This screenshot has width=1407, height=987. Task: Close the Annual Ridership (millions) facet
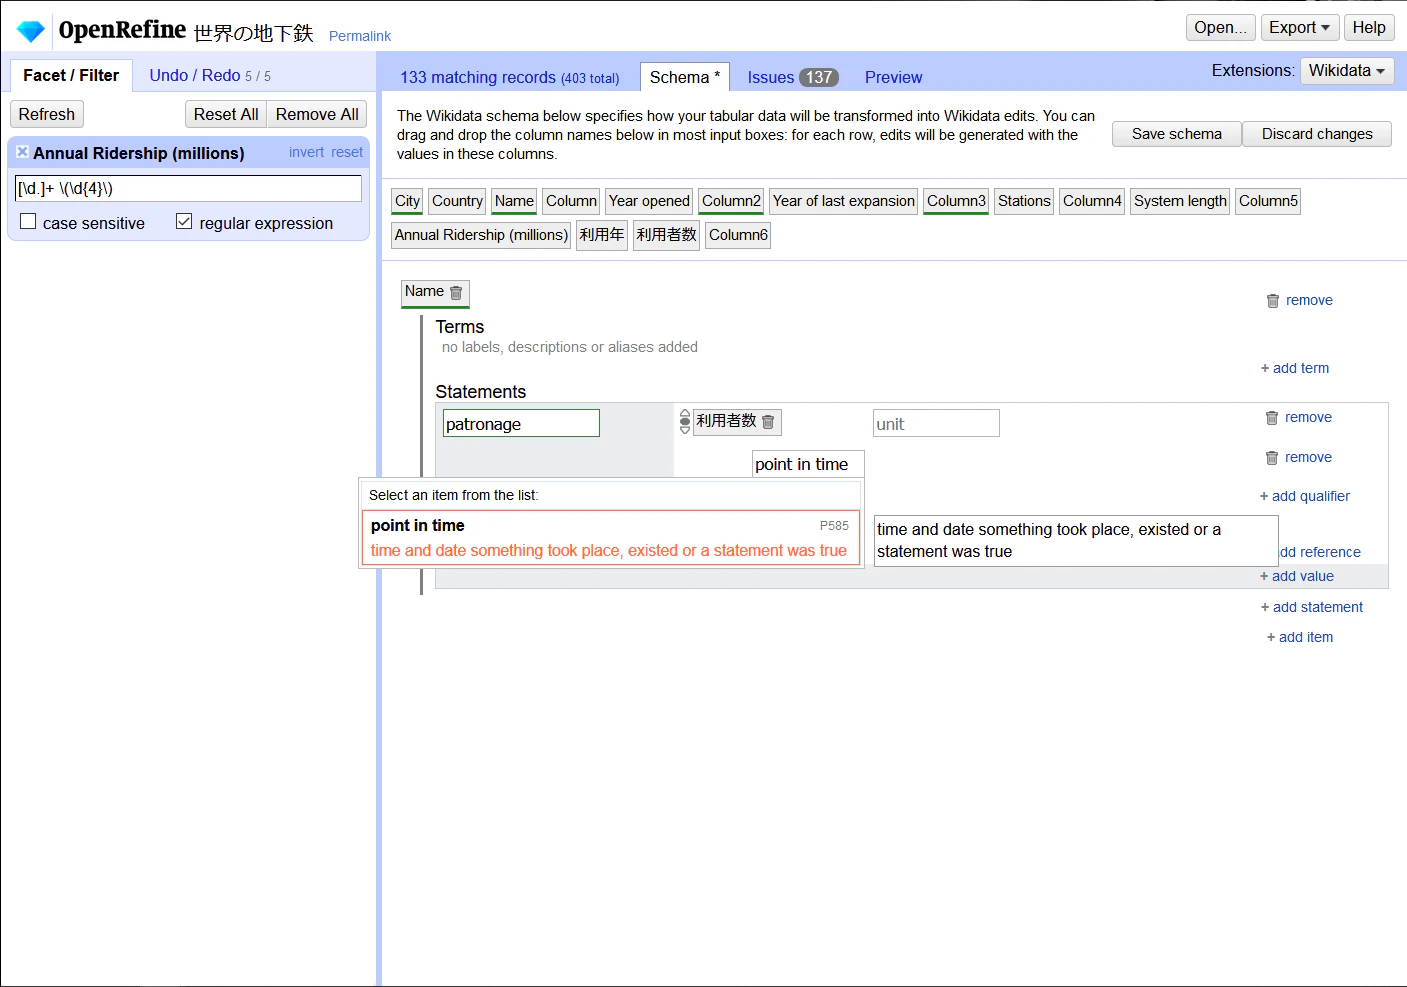coord(22,152)
